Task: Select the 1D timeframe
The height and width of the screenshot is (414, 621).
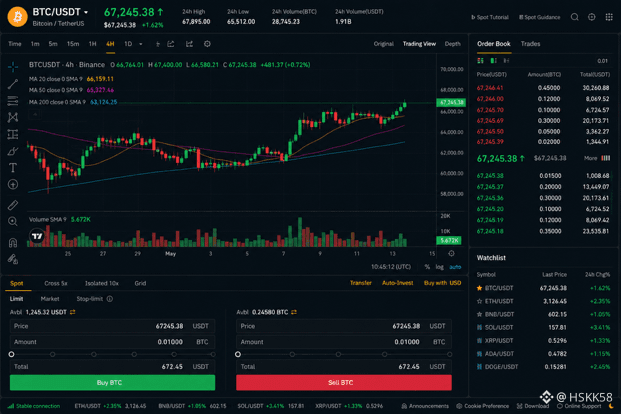Action: click(x=128, y=44)
